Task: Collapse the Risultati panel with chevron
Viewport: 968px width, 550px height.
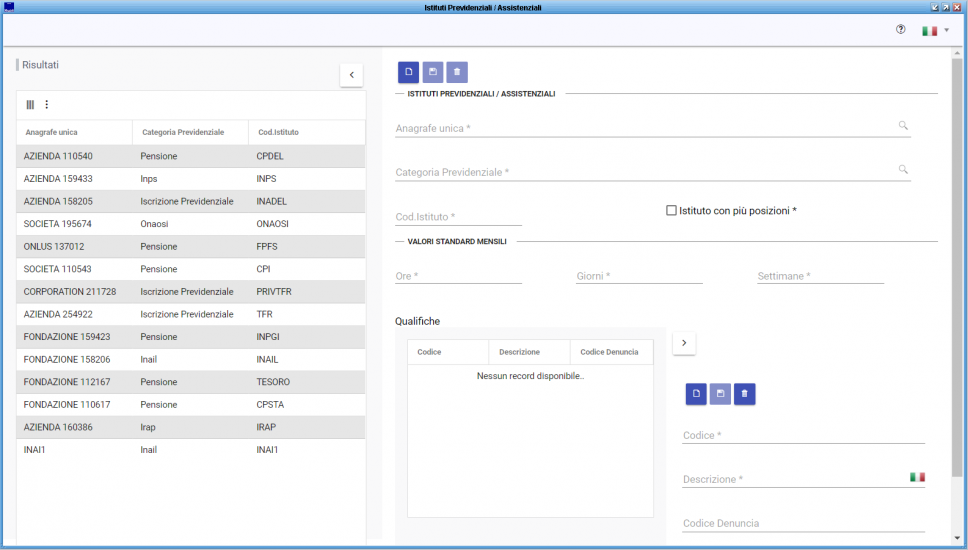Action: (x=351, y=75)
